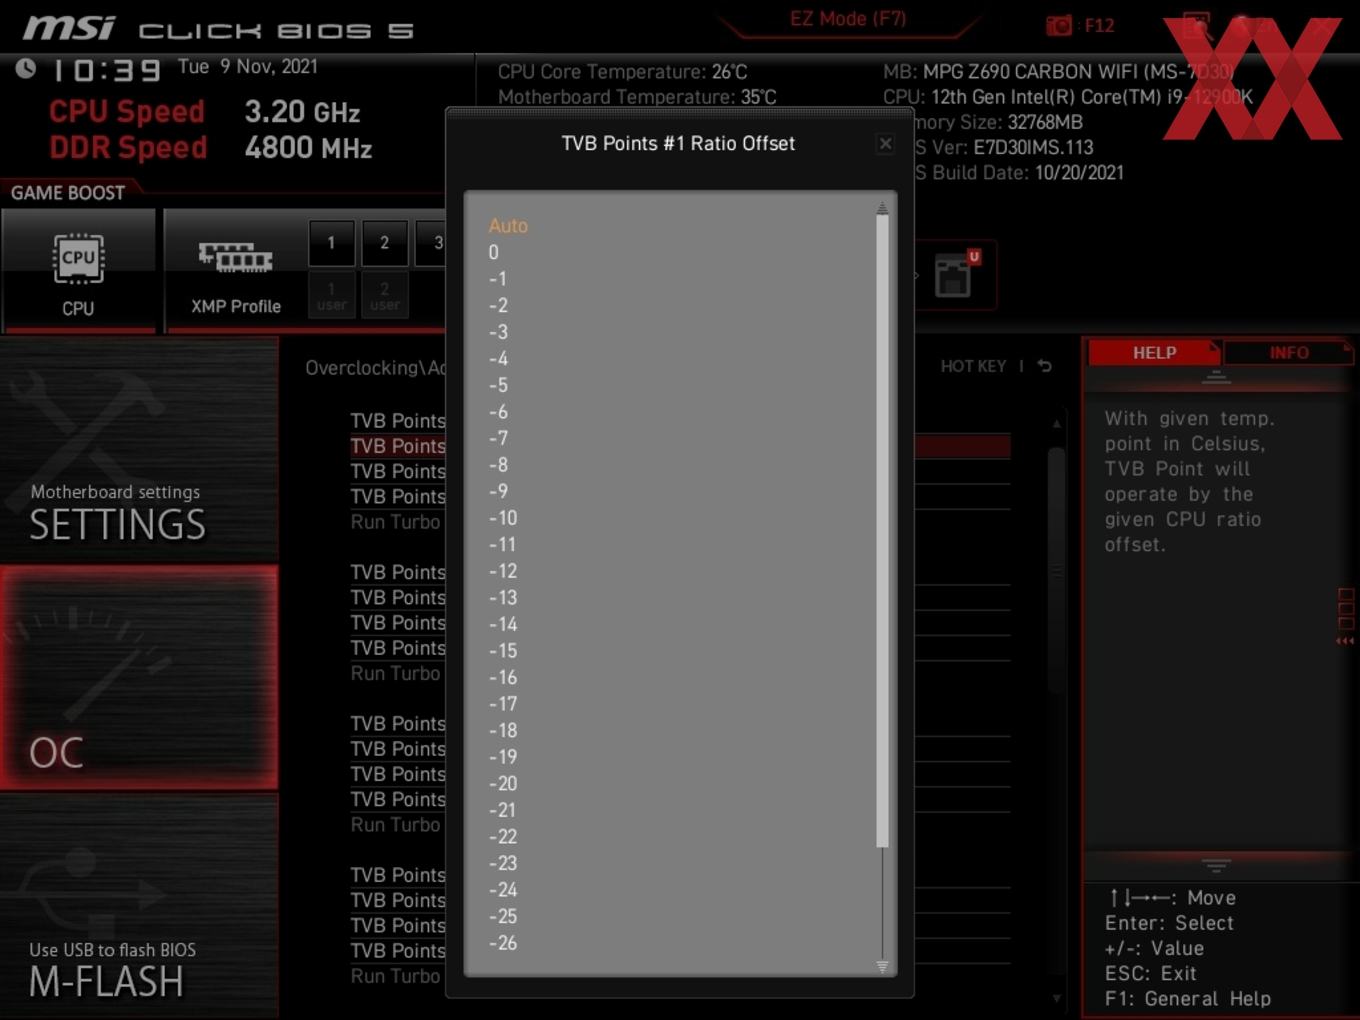Choose value 0 in the offset list

(x=493, y=252)
